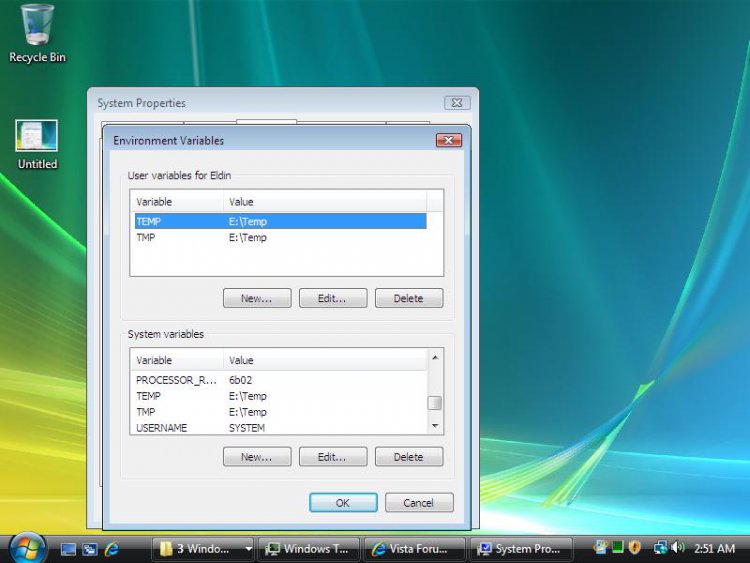The image size is (750, 563).
Task: Switch to Vista Forums taskbar window
Action: pos(415,549)
